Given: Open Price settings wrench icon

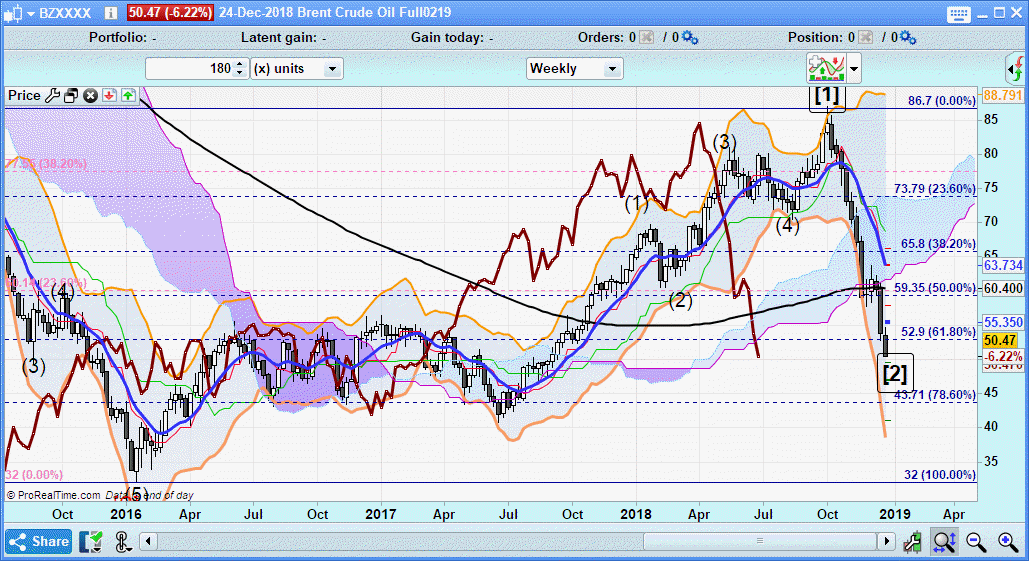Looking at the screenshot, I should 52,96.
